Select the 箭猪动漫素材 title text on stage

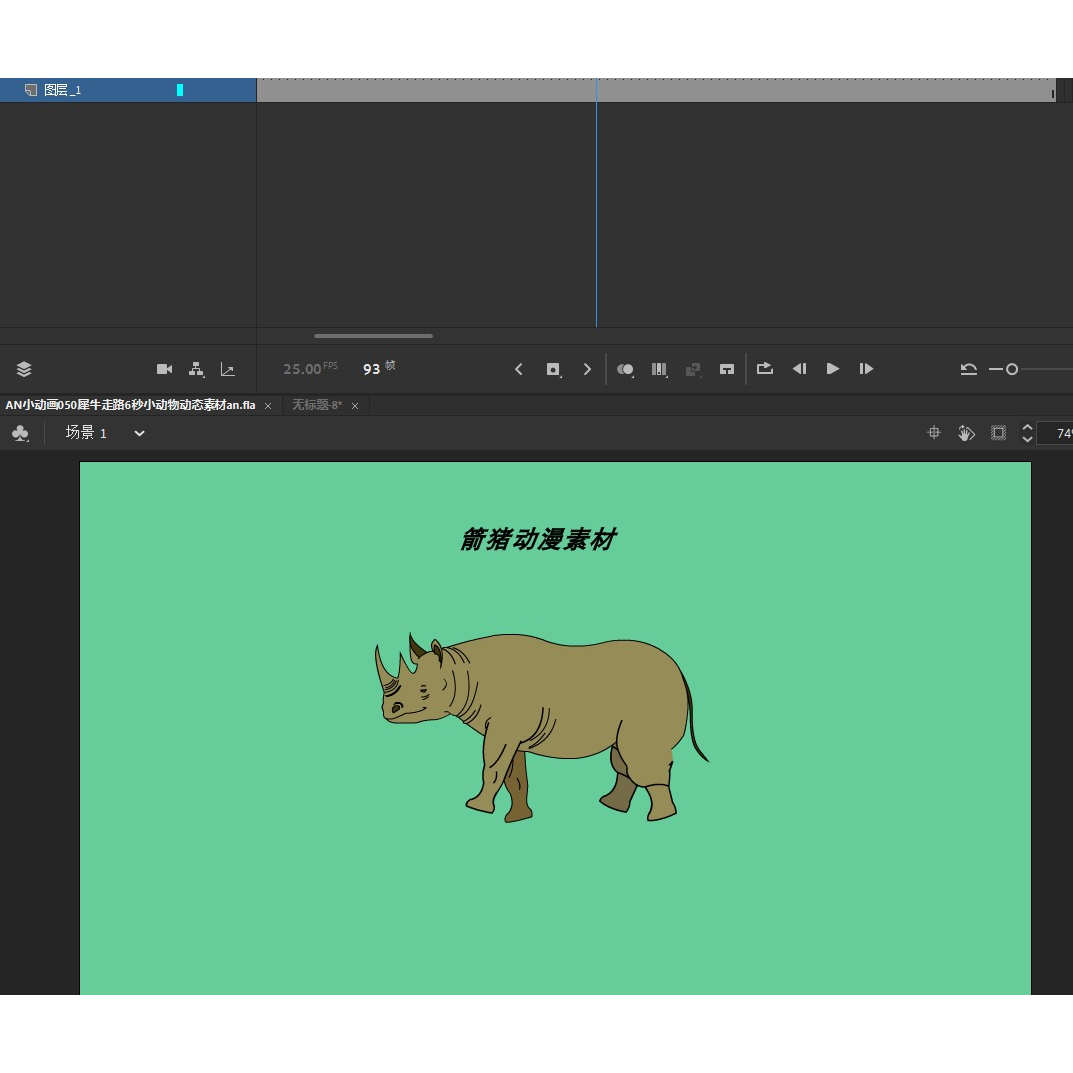pos(538,539)
